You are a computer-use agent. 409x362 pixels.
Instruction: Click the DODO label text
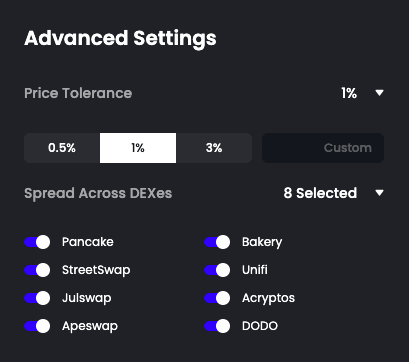pos(260,326)
